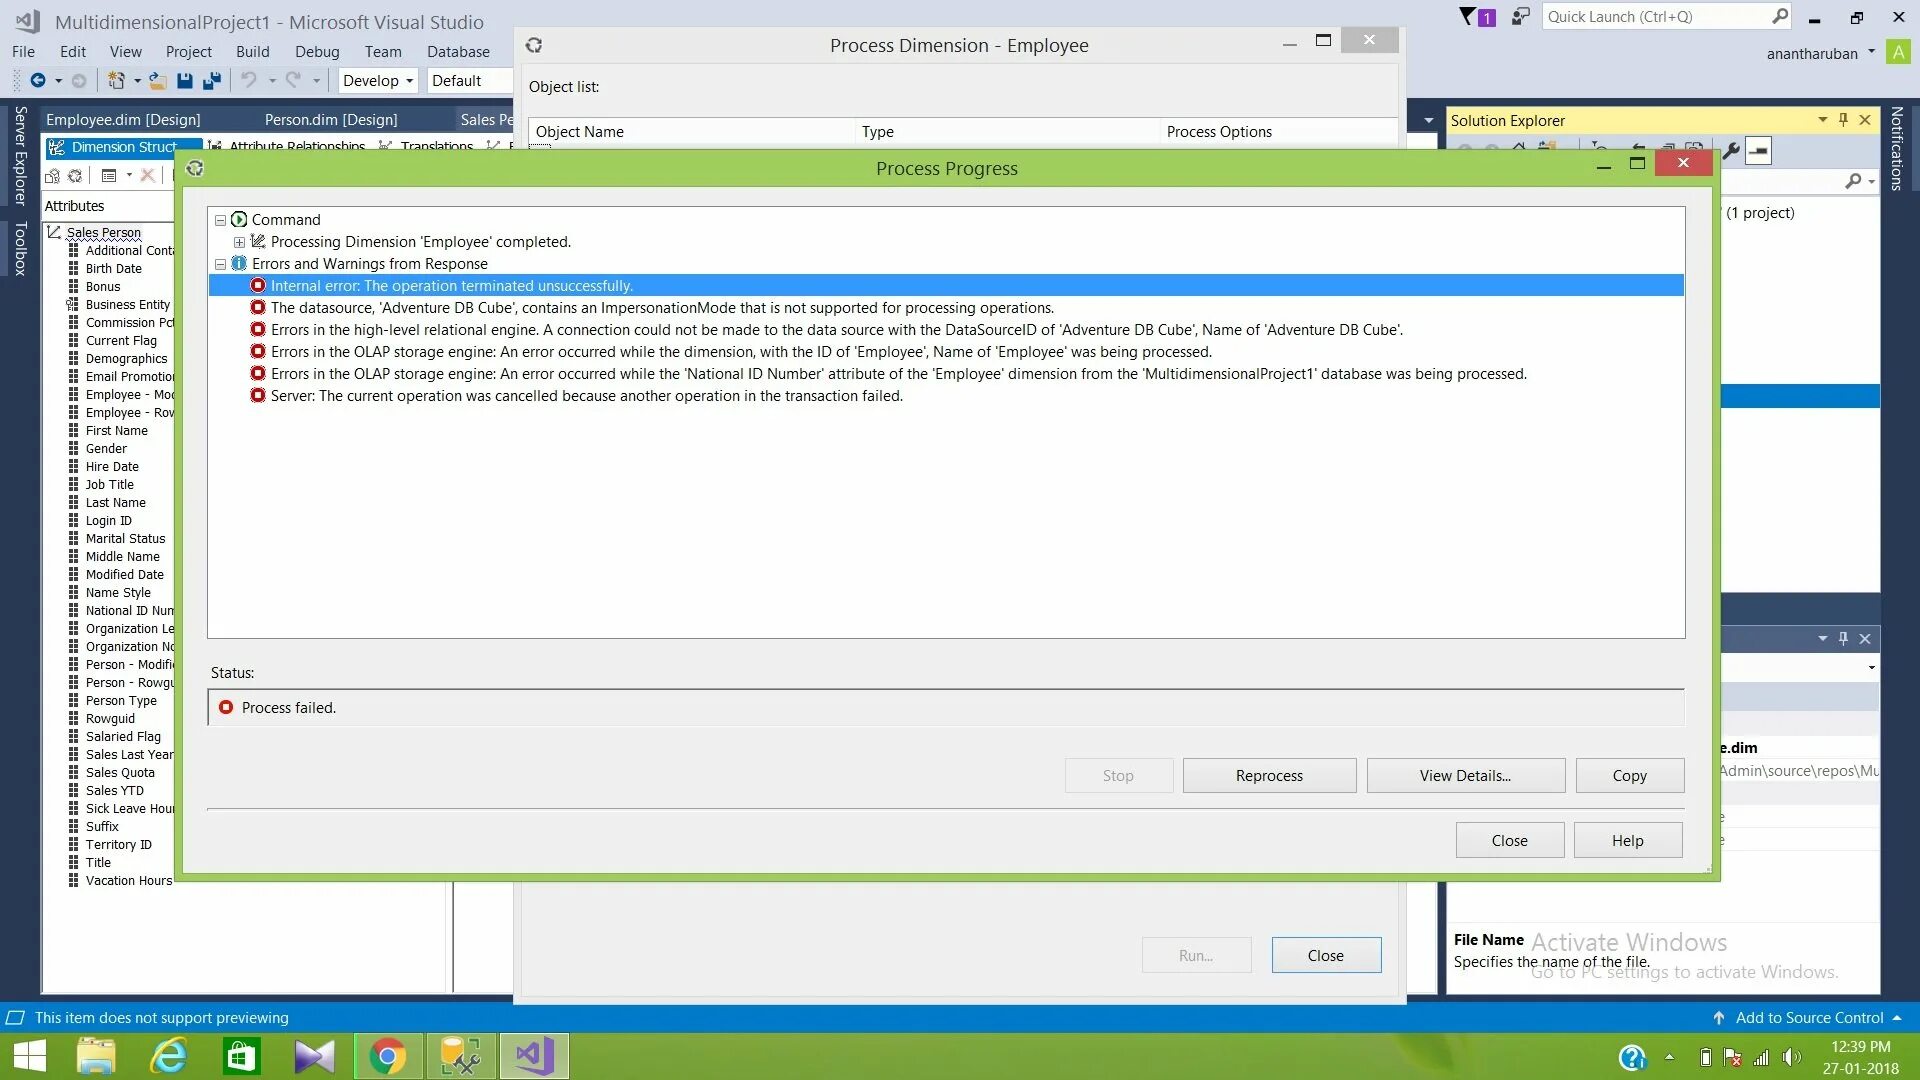Click the Copy button
The image size is (1920, 1080).
coord(1629,775)
